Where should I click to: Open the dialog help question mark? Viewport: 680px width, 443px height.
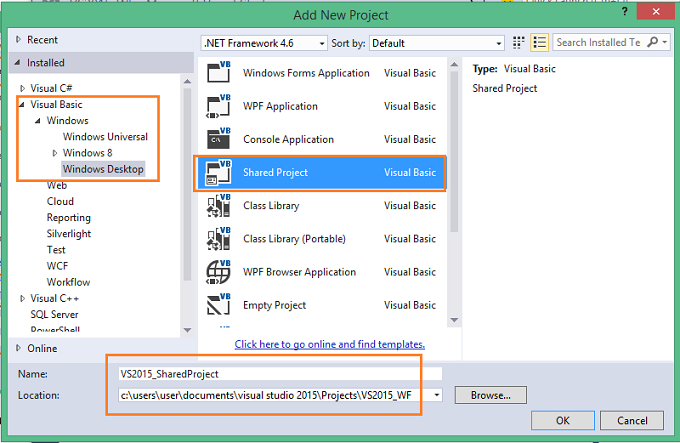pyautogui.click(x=624, y=12)
